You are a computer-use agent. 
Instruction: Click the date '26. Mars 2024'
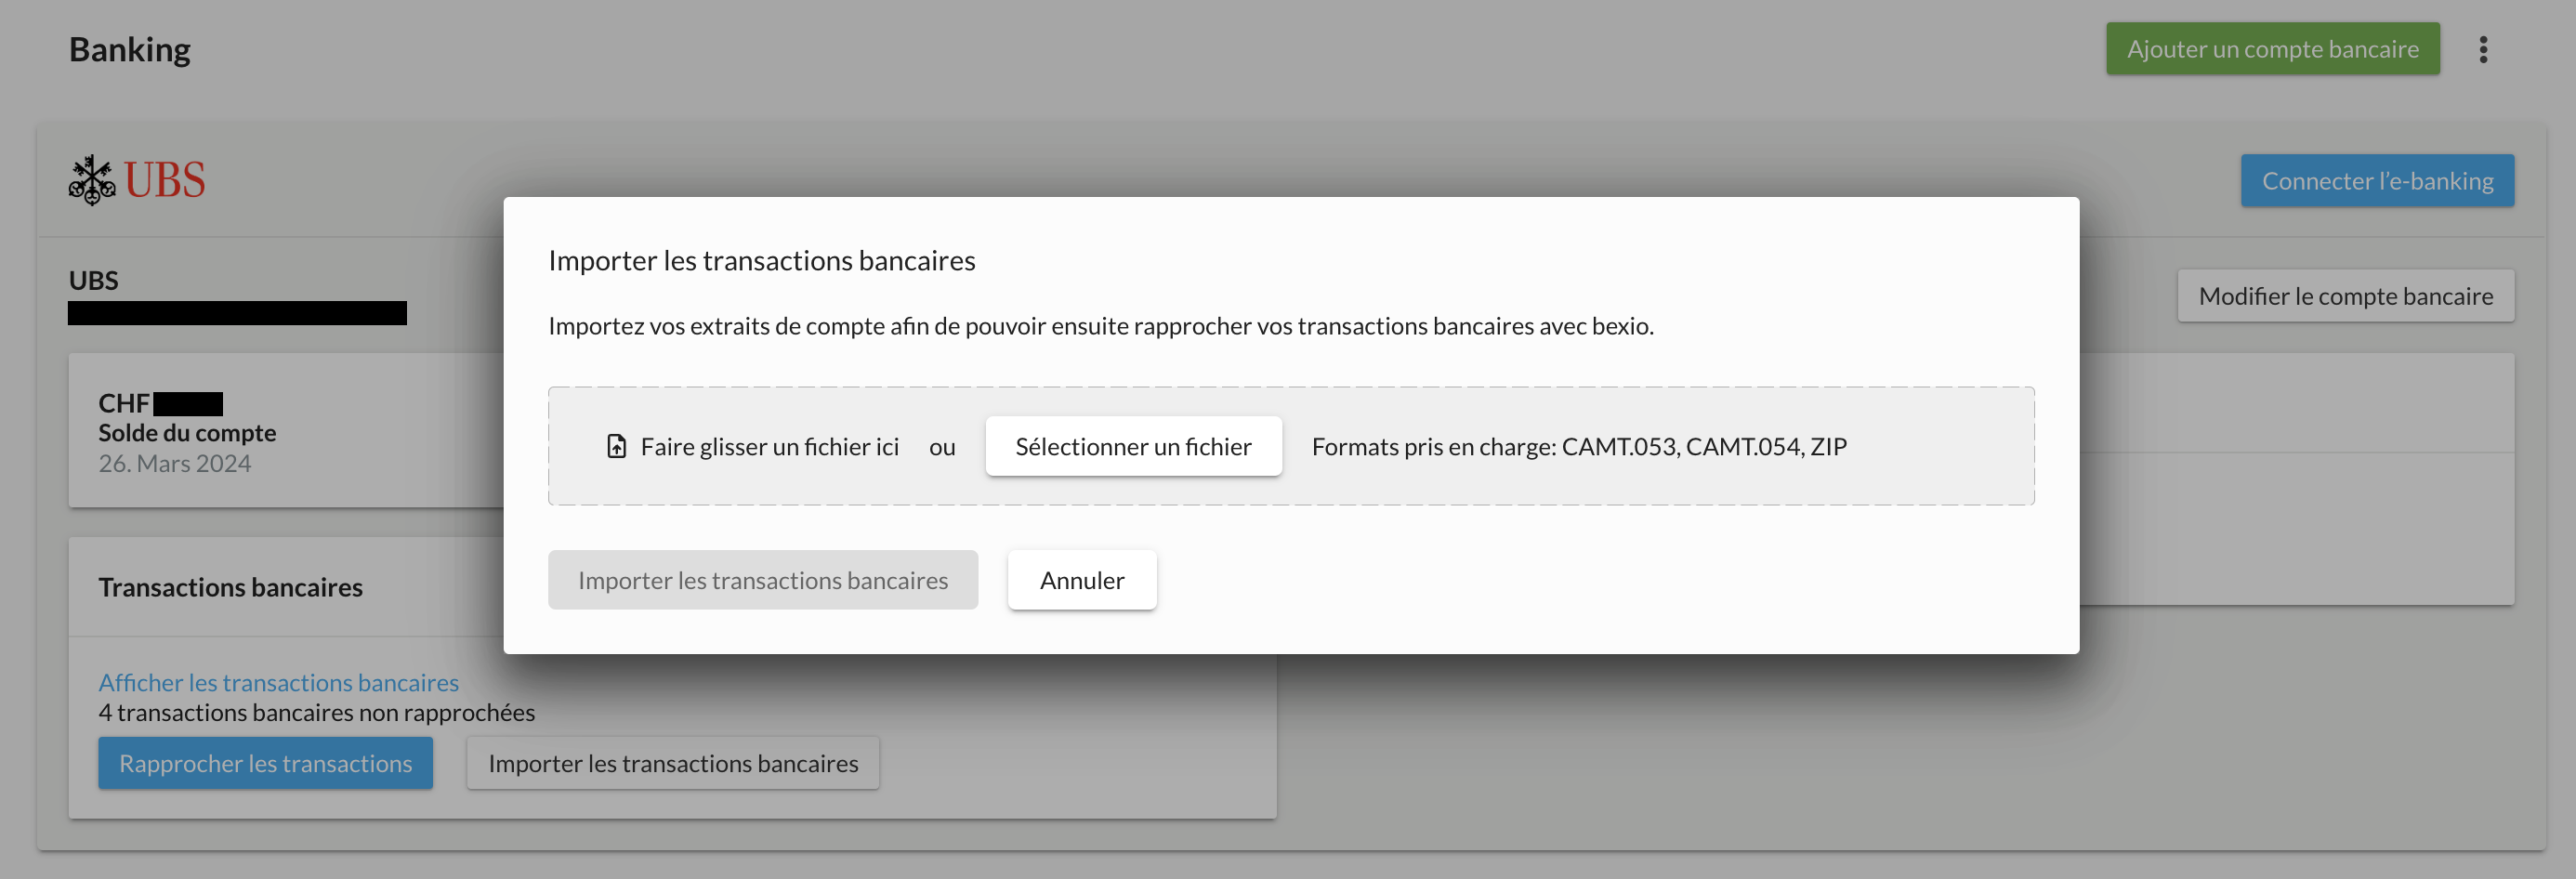[174, 463]
